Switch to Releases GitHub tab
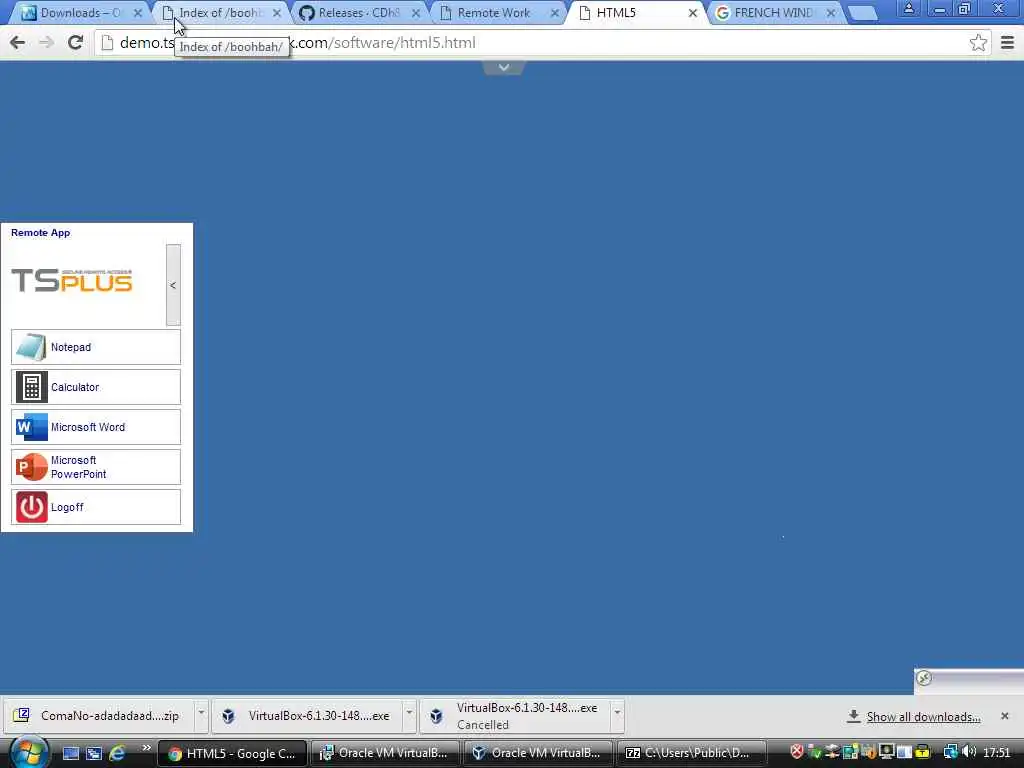The width and height of the screenshot is (1024, 768). (x=360, y=12)
